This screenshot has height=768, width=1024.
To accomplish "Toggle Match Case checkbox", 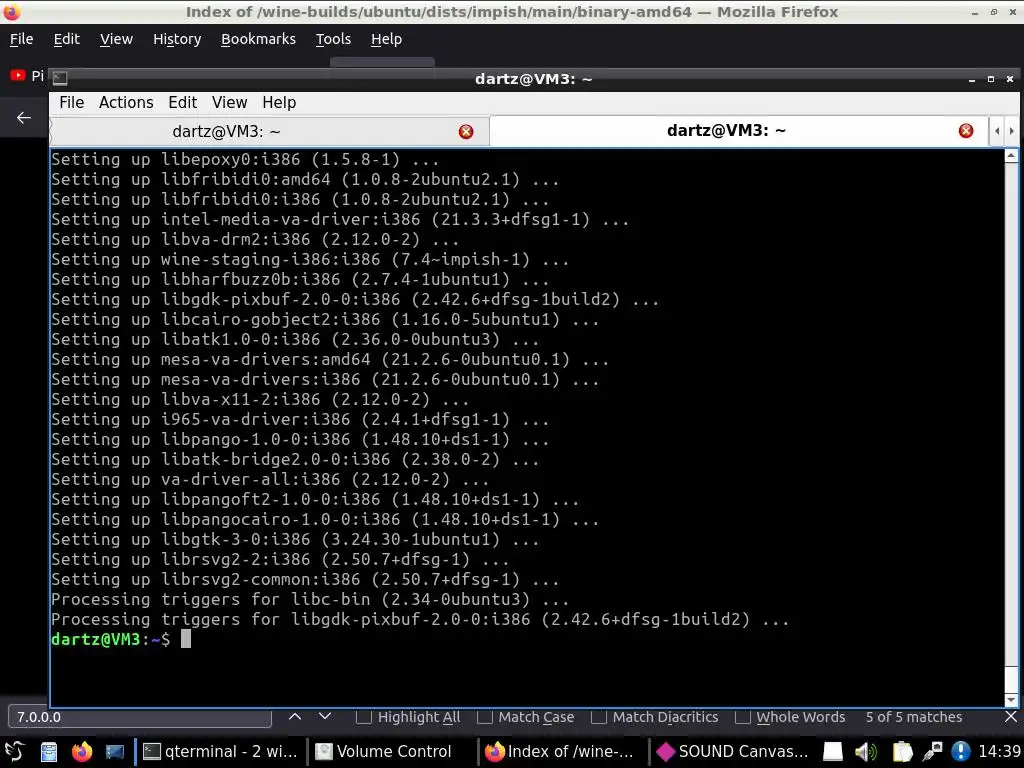I will [x=485, y=717].
